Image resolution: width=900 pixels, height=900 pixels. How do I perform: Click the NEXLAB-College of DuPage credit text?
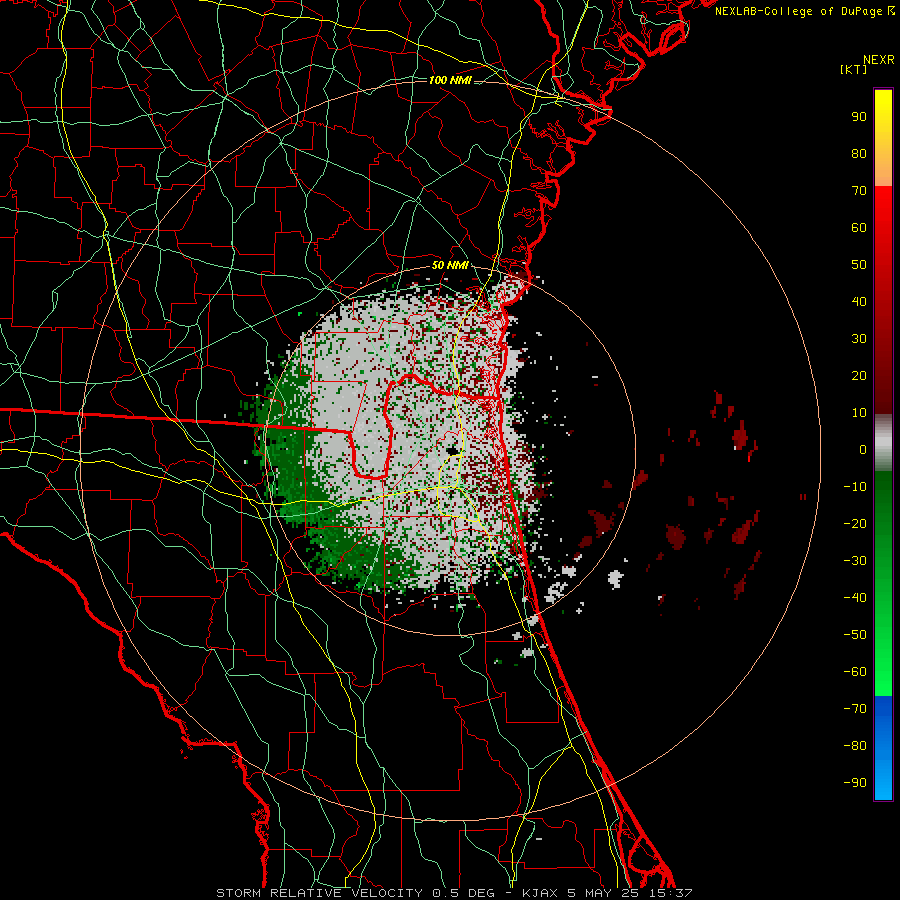pos(804,11)
